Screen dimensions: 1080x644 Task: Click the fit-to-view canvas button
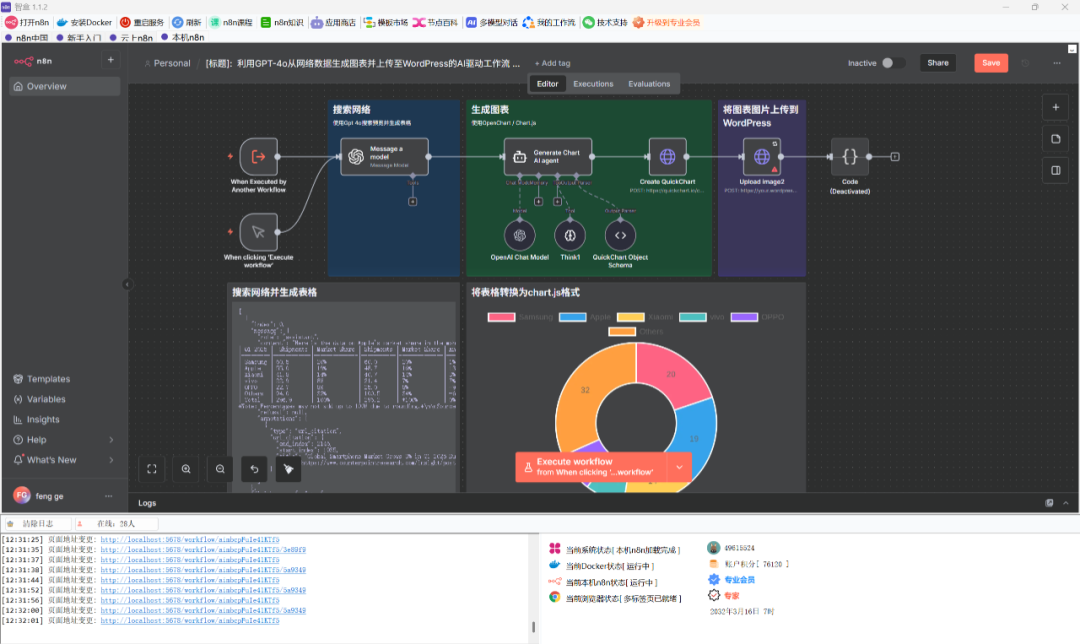[x=152, y=469]
